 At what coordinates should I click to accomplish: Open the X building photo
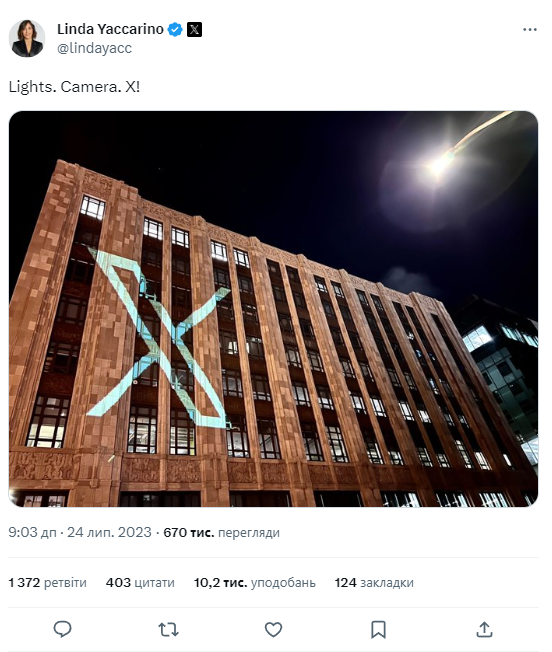[273, 309]
